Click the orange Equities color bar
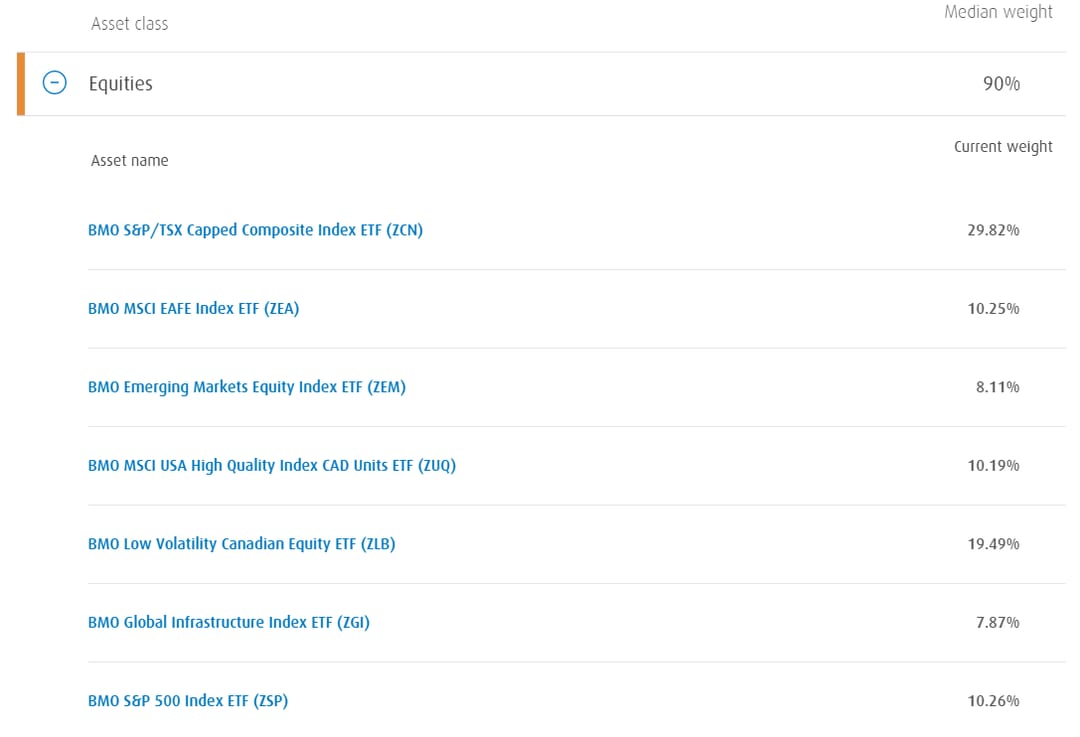The image size is (1080, 737). tap(21, 83)
